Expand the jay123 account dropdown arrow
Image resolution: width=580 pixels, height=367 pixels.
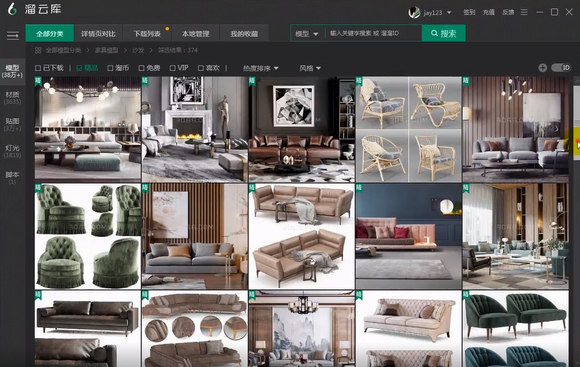point(449,13)
